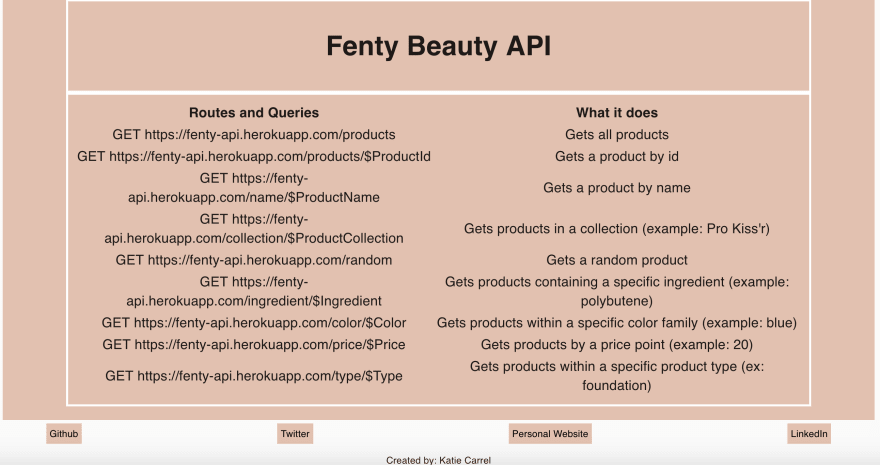Click the Fenty Beauty API heading
This screenshot has height=465, width=880.
pos(438,46)
